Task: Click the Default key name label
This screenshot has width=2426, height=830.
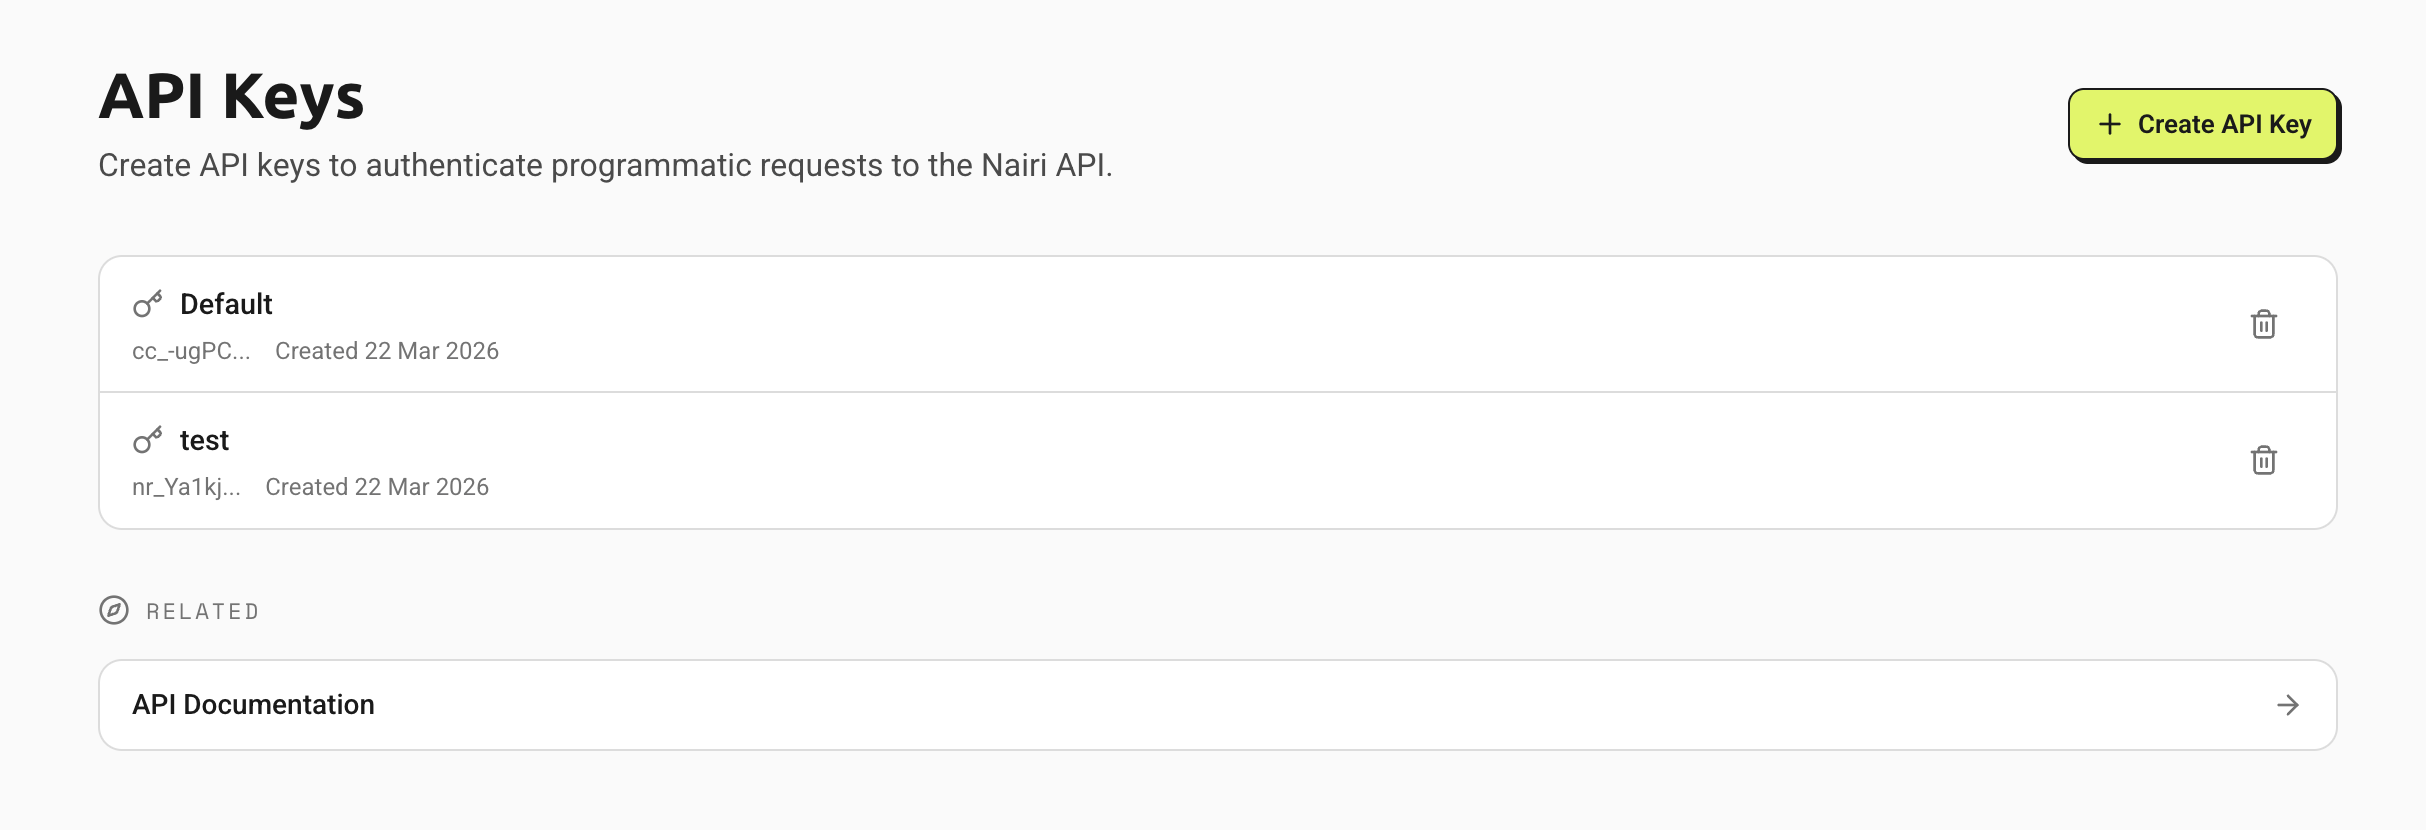Action: pos(226,303)
